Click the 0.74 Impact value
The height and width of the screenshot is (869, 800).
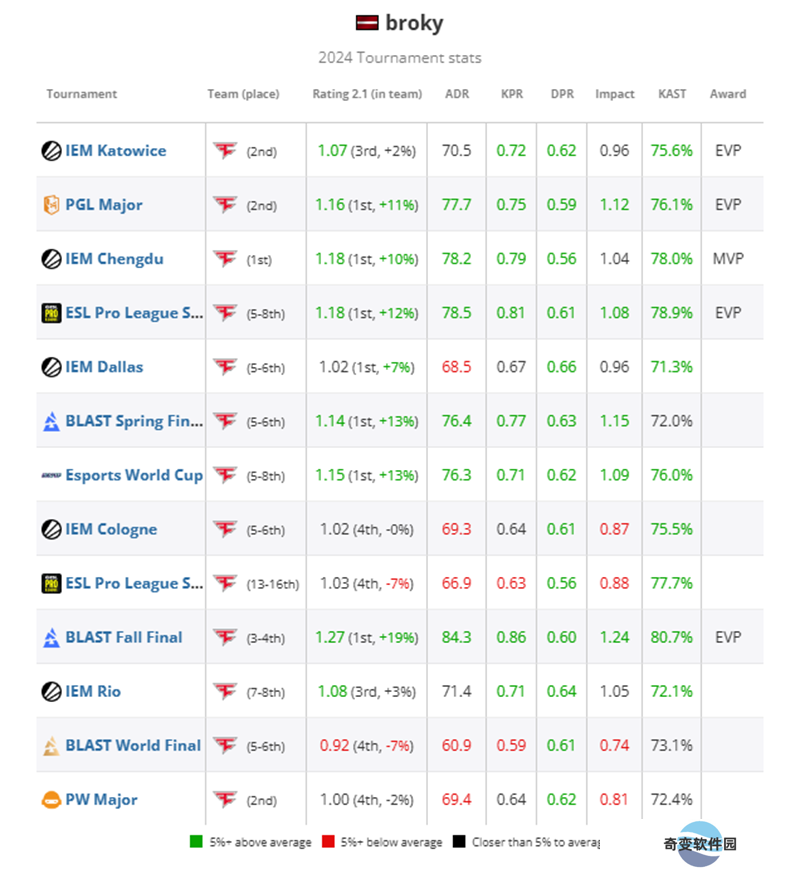(614, 746)
